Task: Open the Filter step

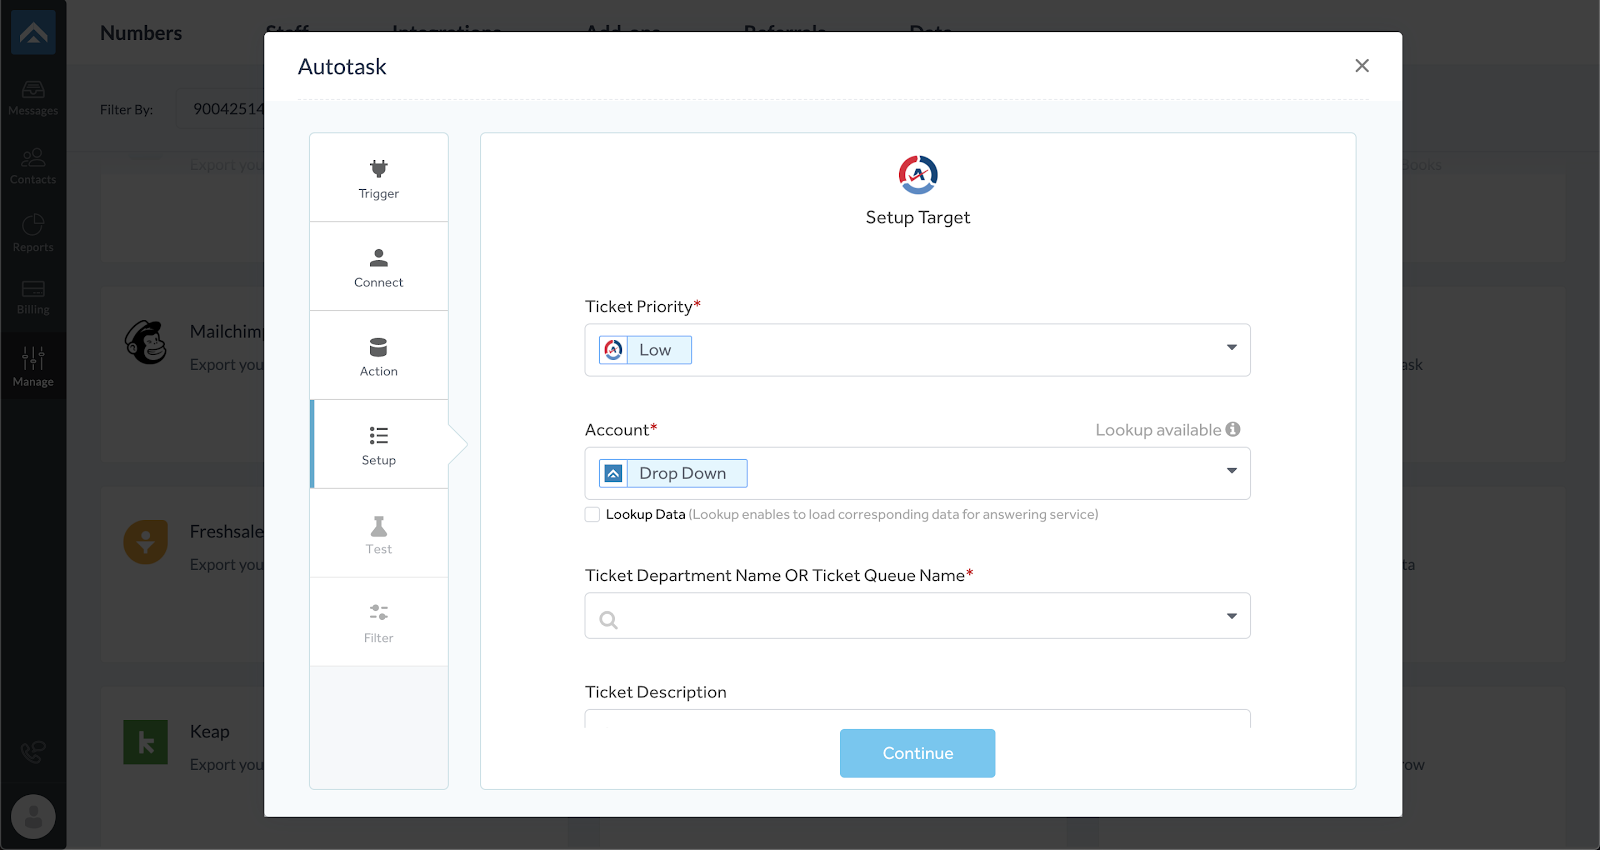Action: pos(379,623)
